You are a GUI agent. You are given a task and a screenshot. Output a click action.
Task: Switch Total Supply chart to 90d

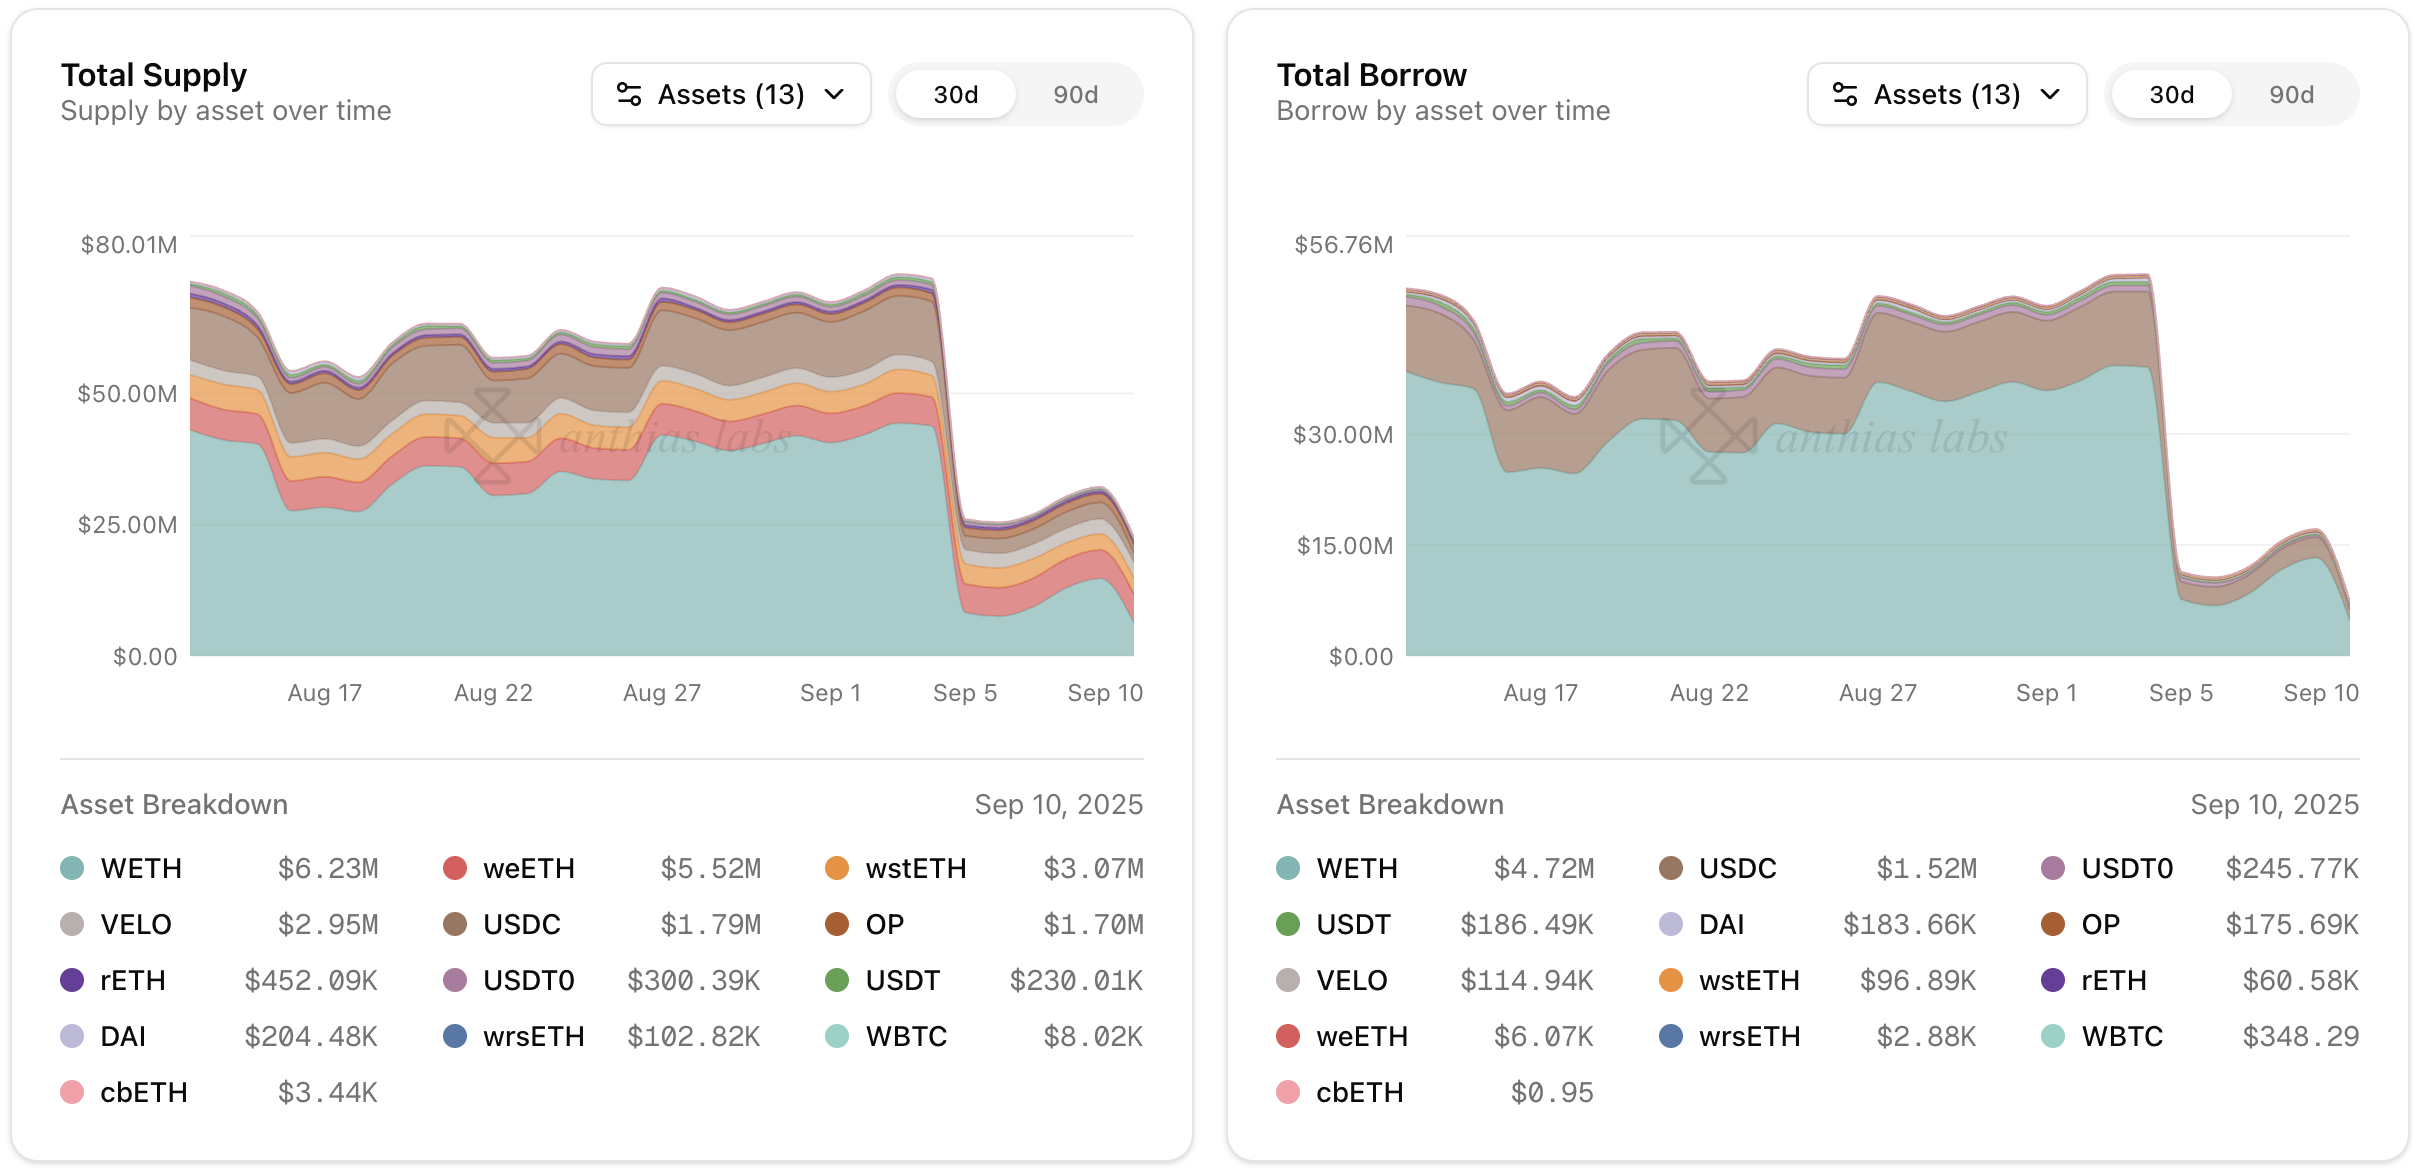[x=1075, y=94]
